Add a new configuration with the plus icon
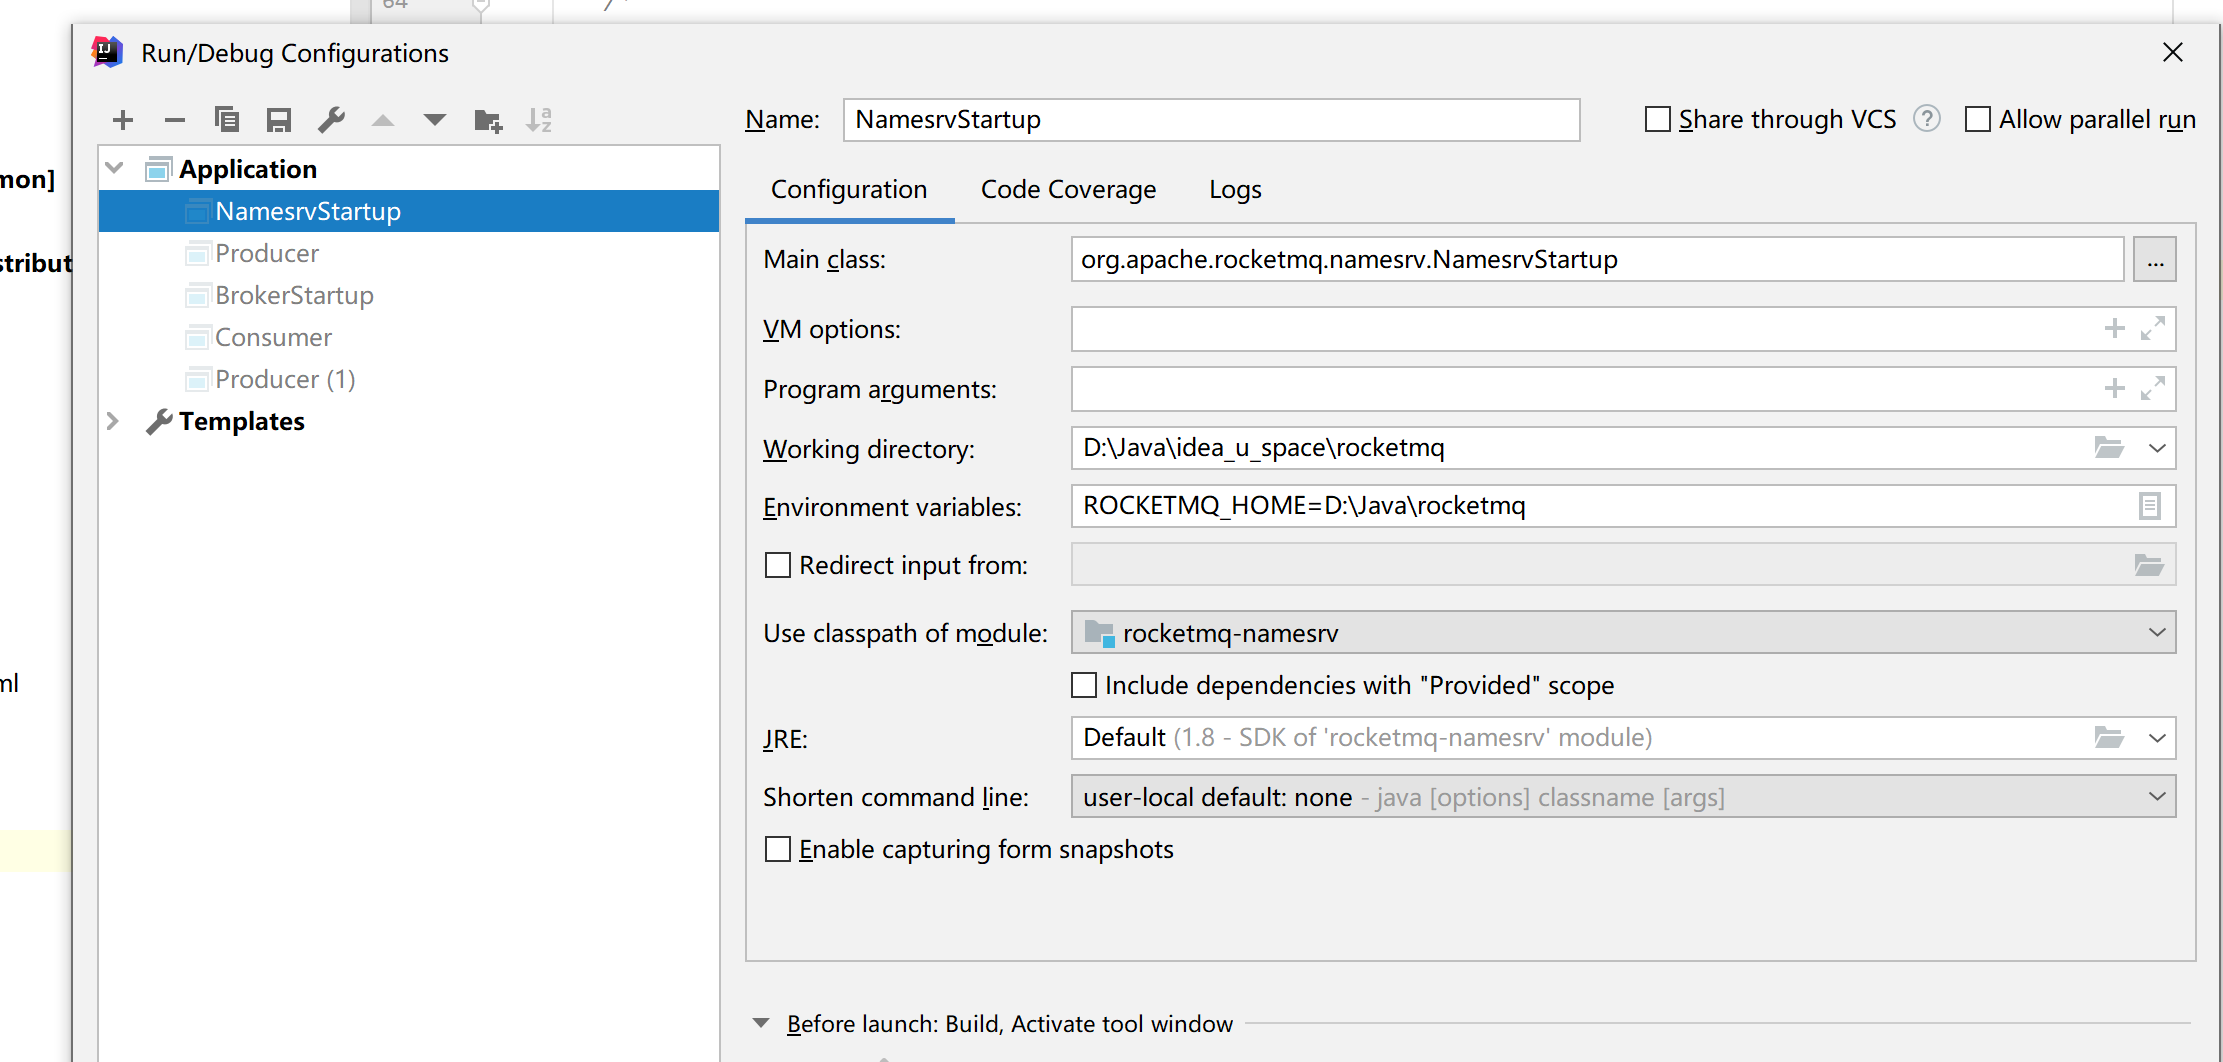2223x1062 pixels. (123, 120)
